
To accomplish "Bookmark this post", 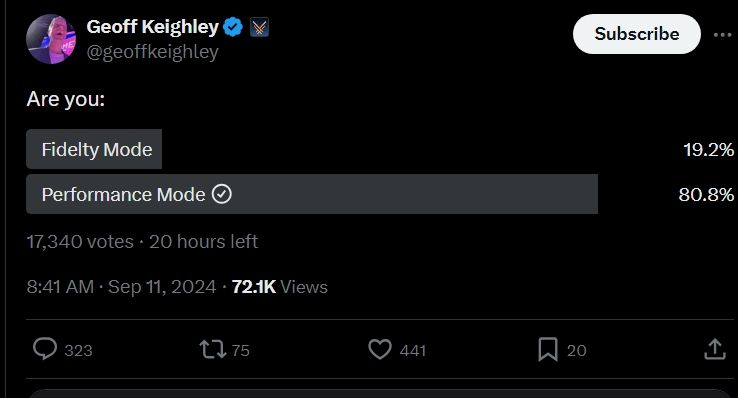I will coord(548,350).
